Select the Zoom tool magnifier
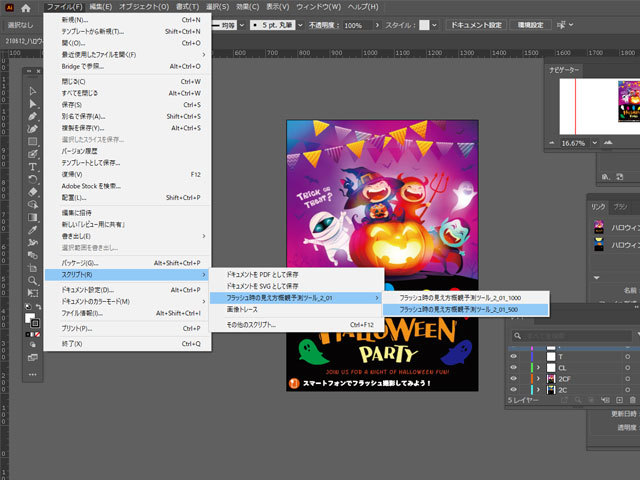Image resolution: width=640 pixels, height=480 pixels. tap(33, 281)
